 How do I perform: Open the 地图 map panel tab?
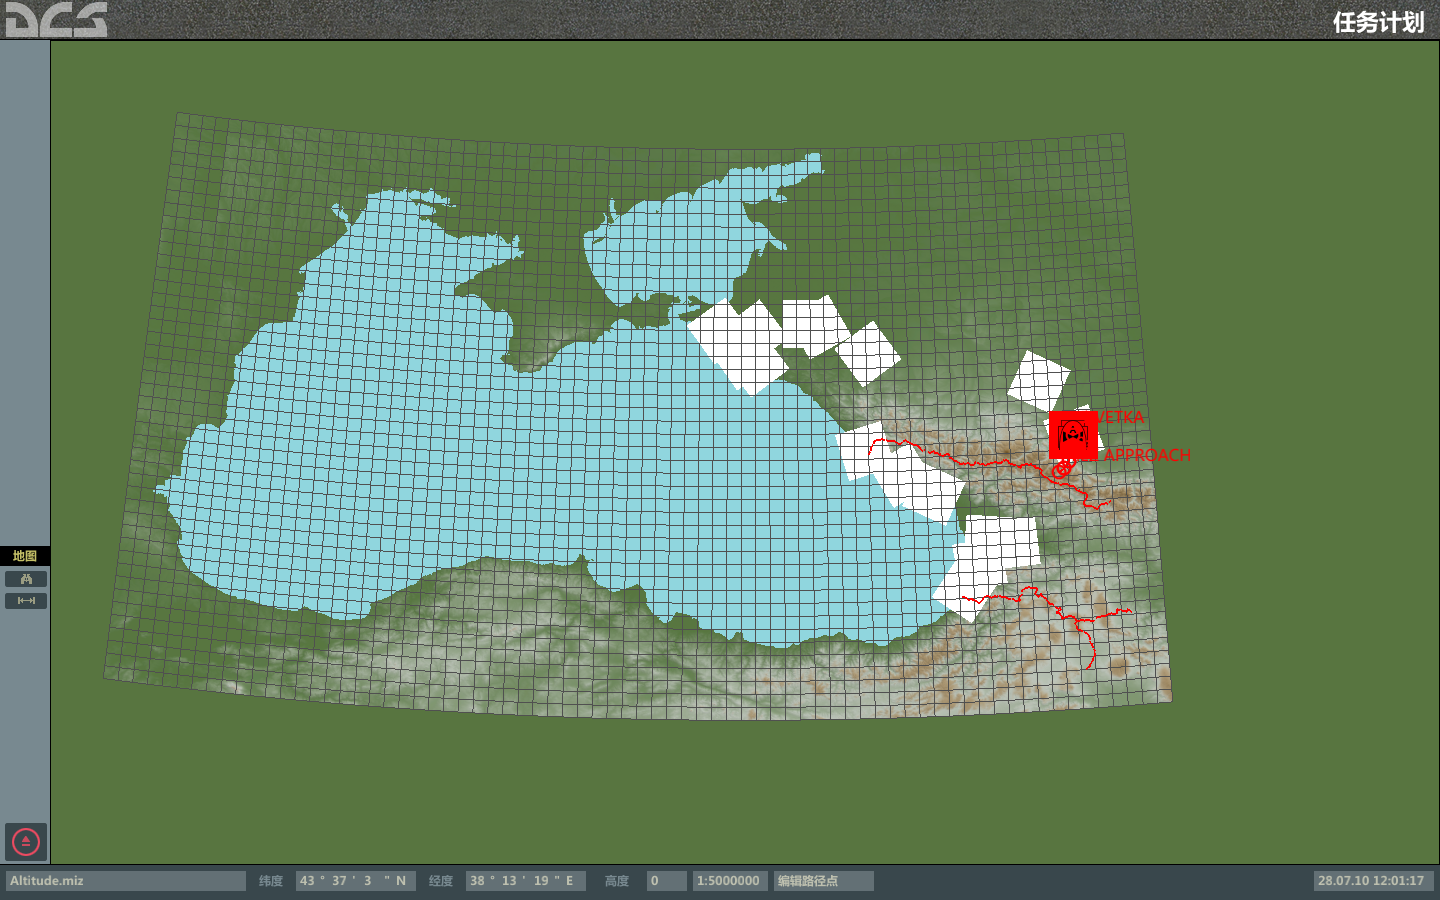25,556
